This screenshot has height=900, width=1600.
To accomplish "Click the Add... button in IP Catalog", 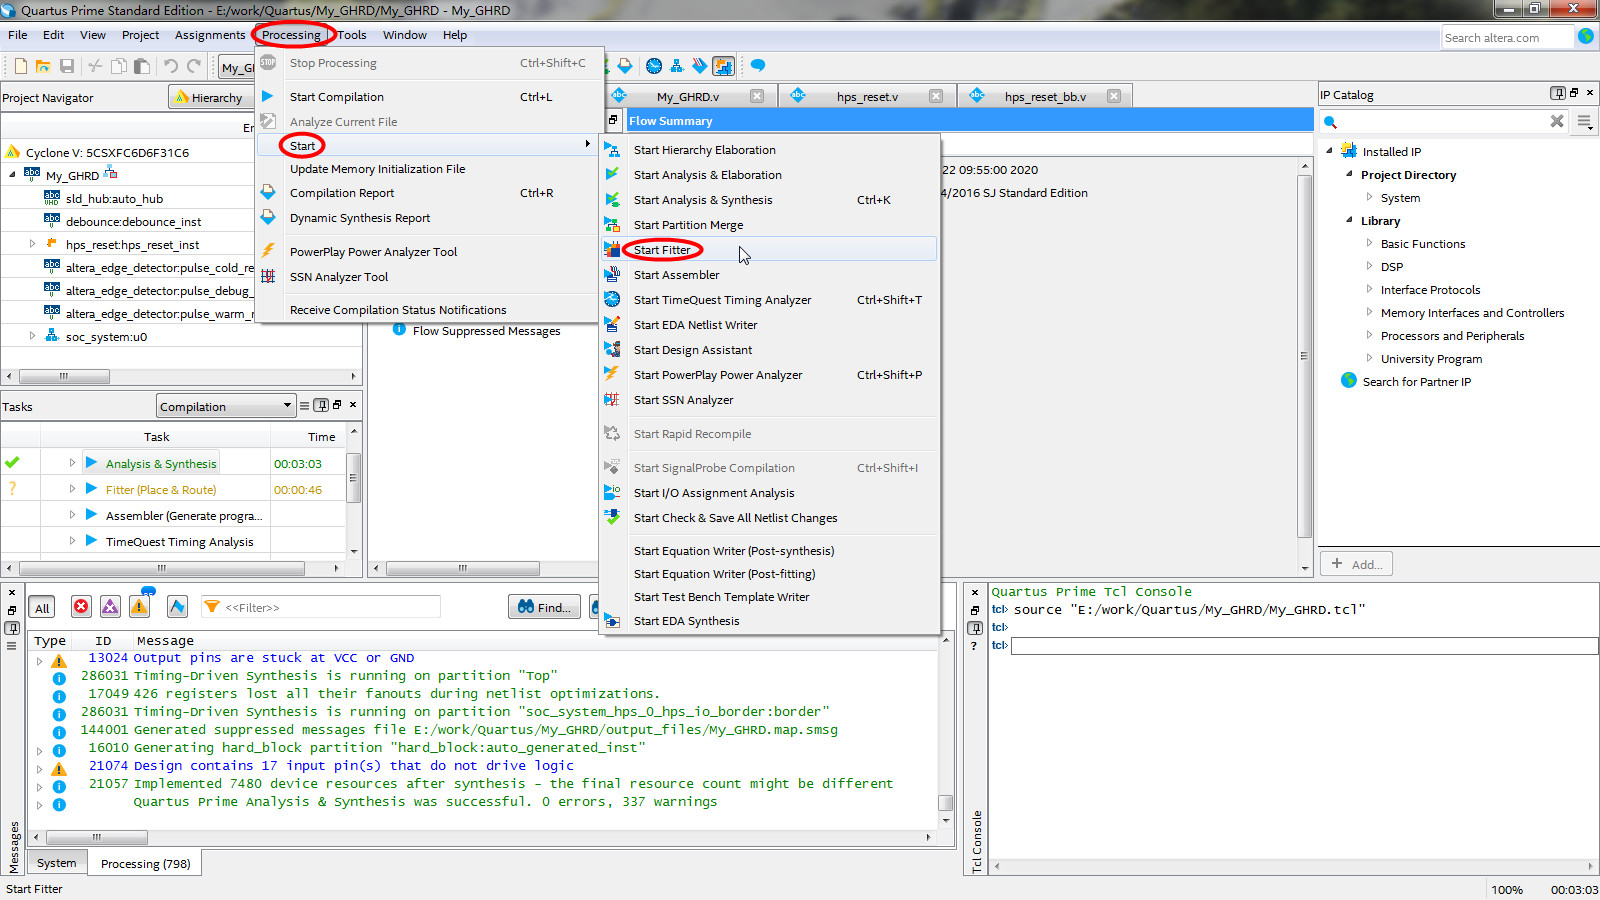I will (1356, 564).
